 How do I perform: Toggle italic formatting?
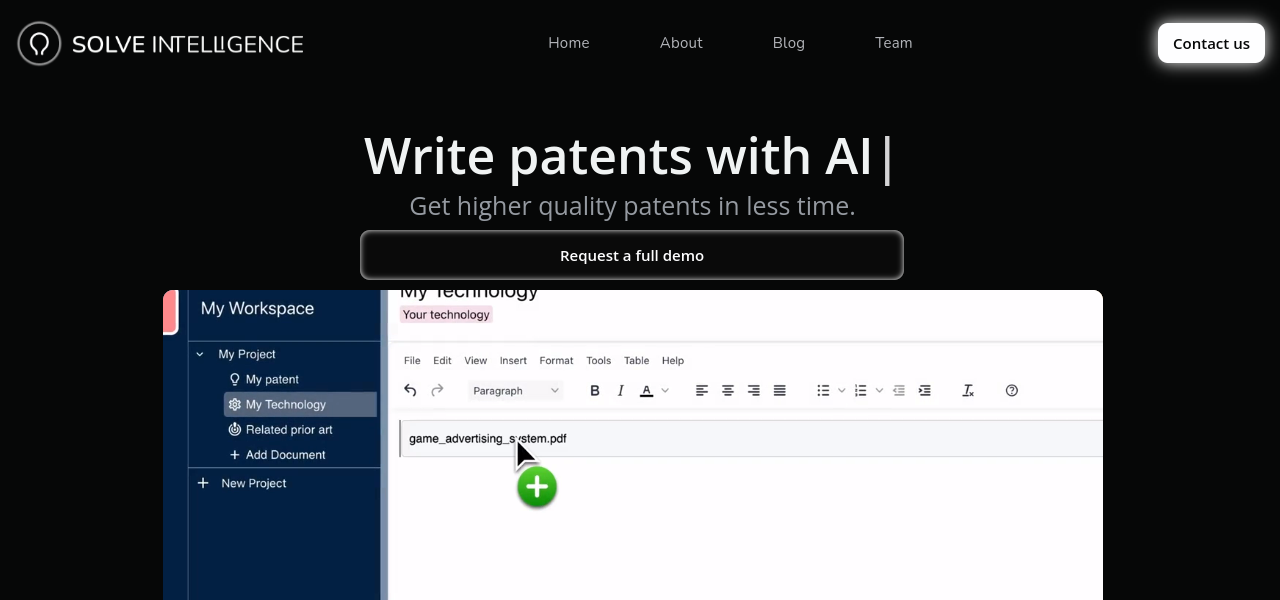[621, 390]
